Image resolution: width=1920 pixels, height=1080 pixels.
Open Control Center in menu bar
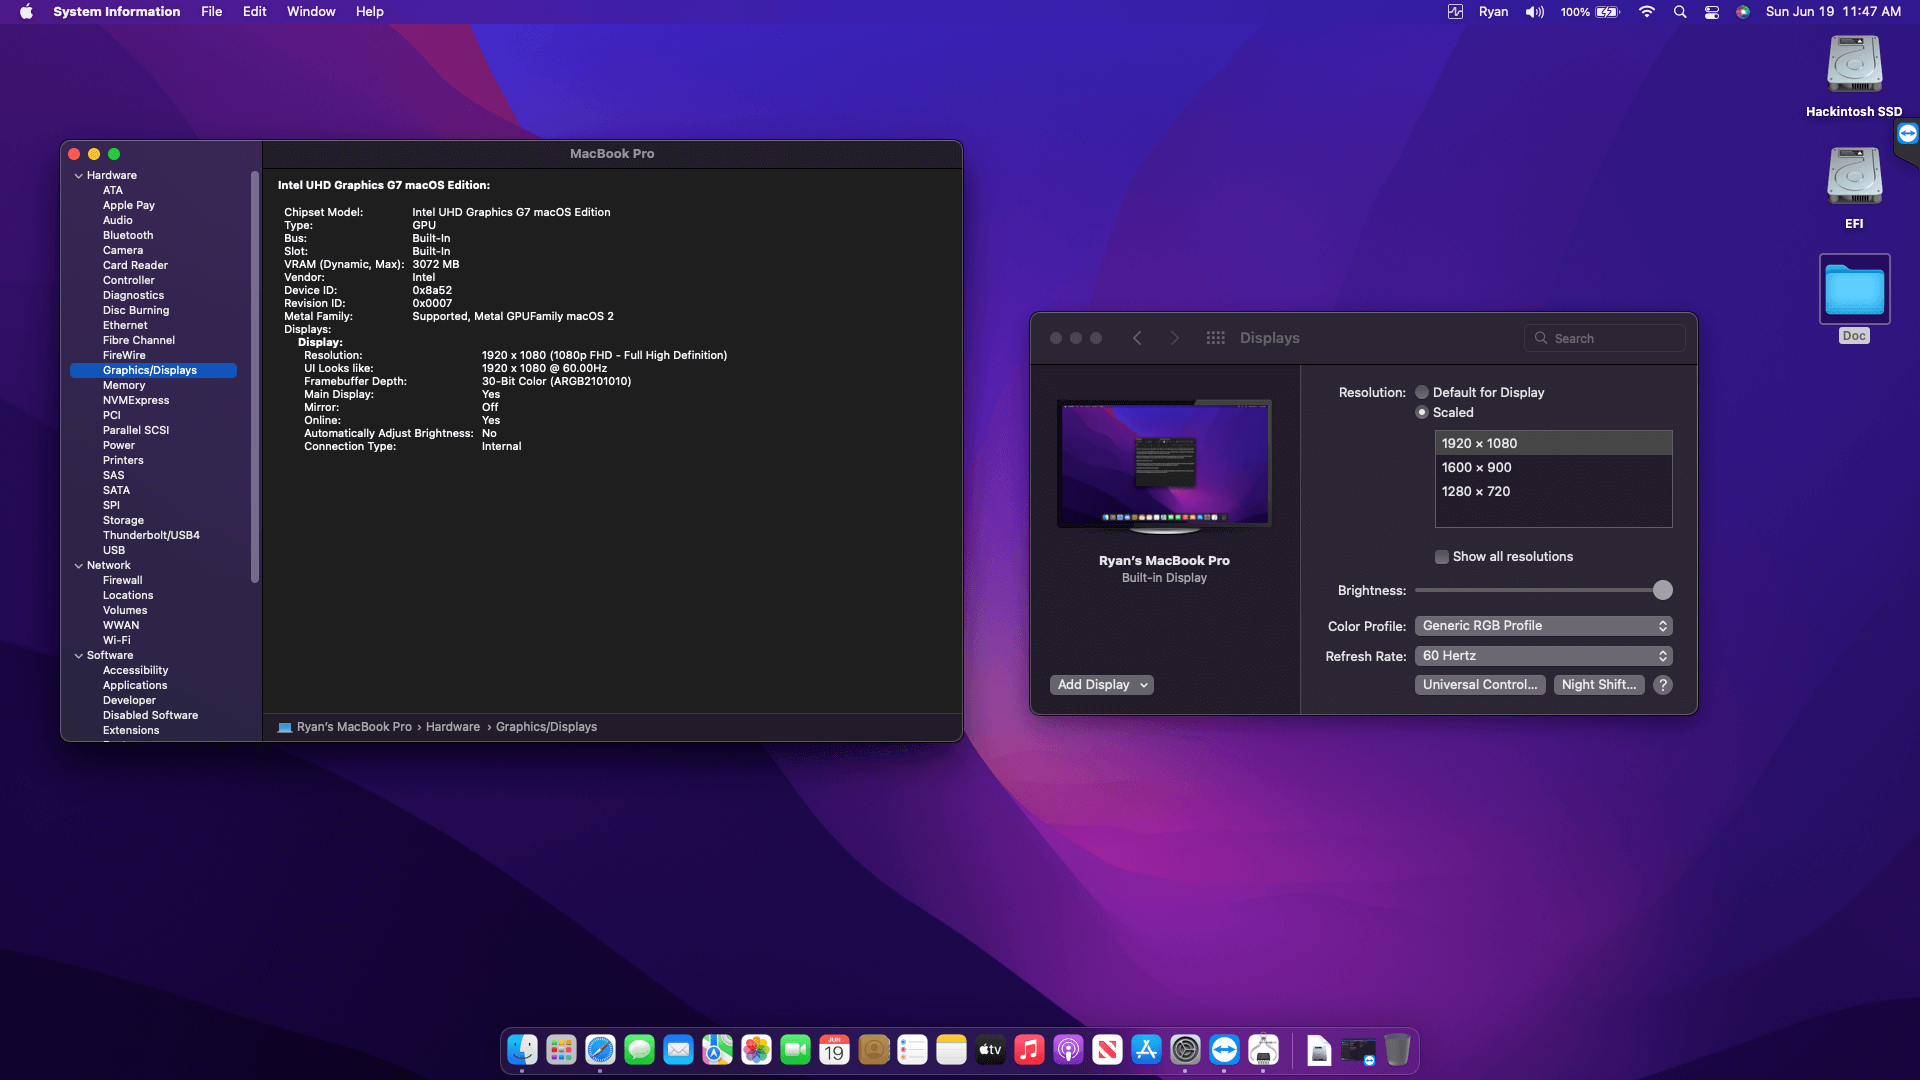[1712, 12]
